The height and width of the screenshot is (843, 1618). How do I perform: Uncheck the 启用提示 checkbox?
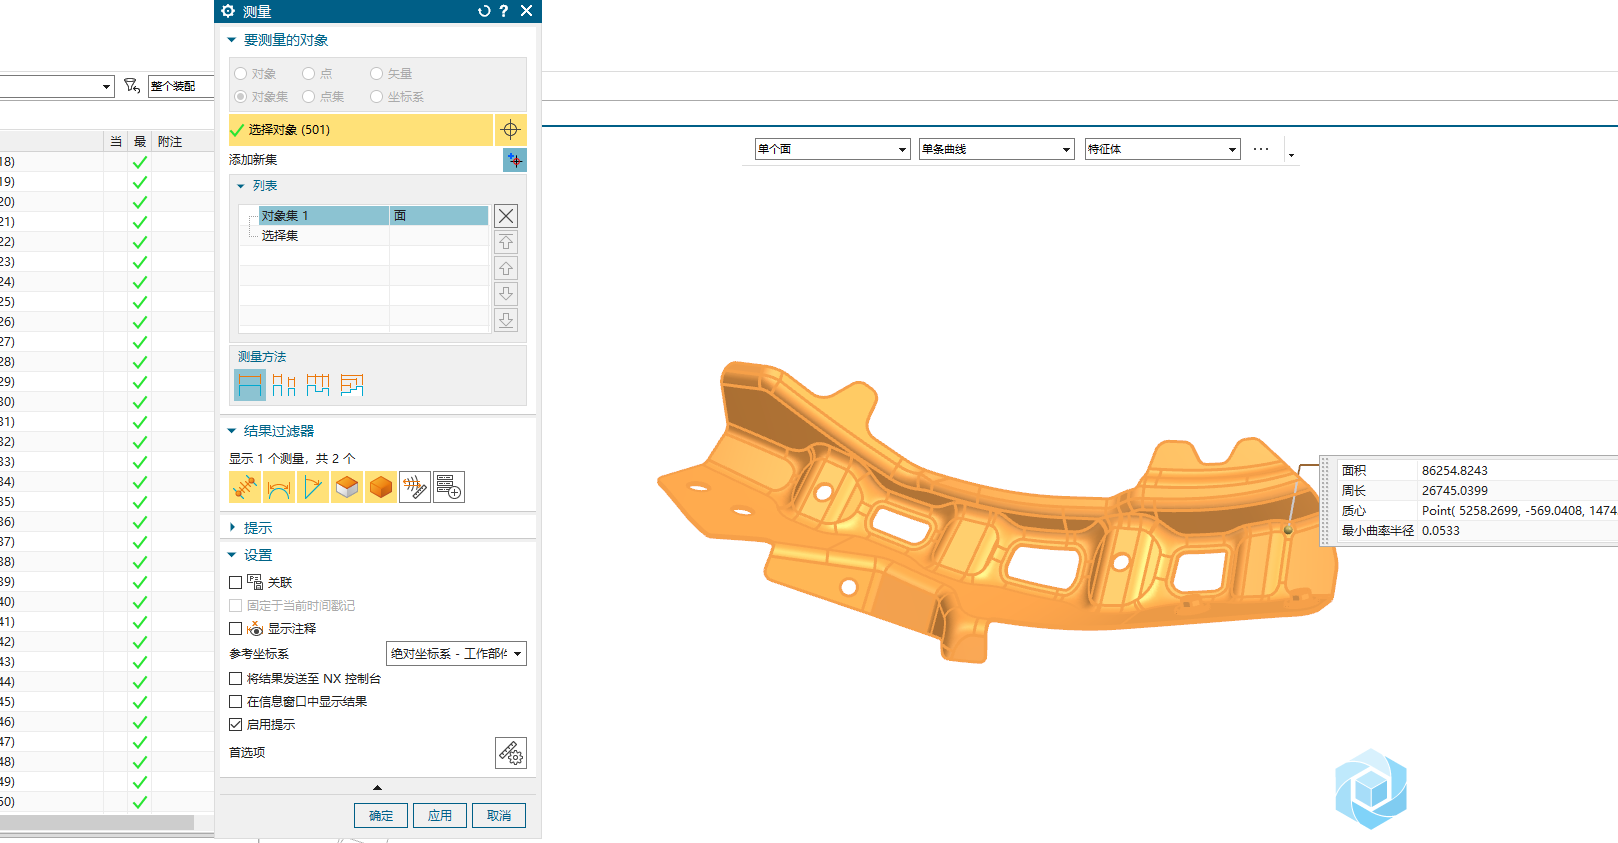pos(236,724)
